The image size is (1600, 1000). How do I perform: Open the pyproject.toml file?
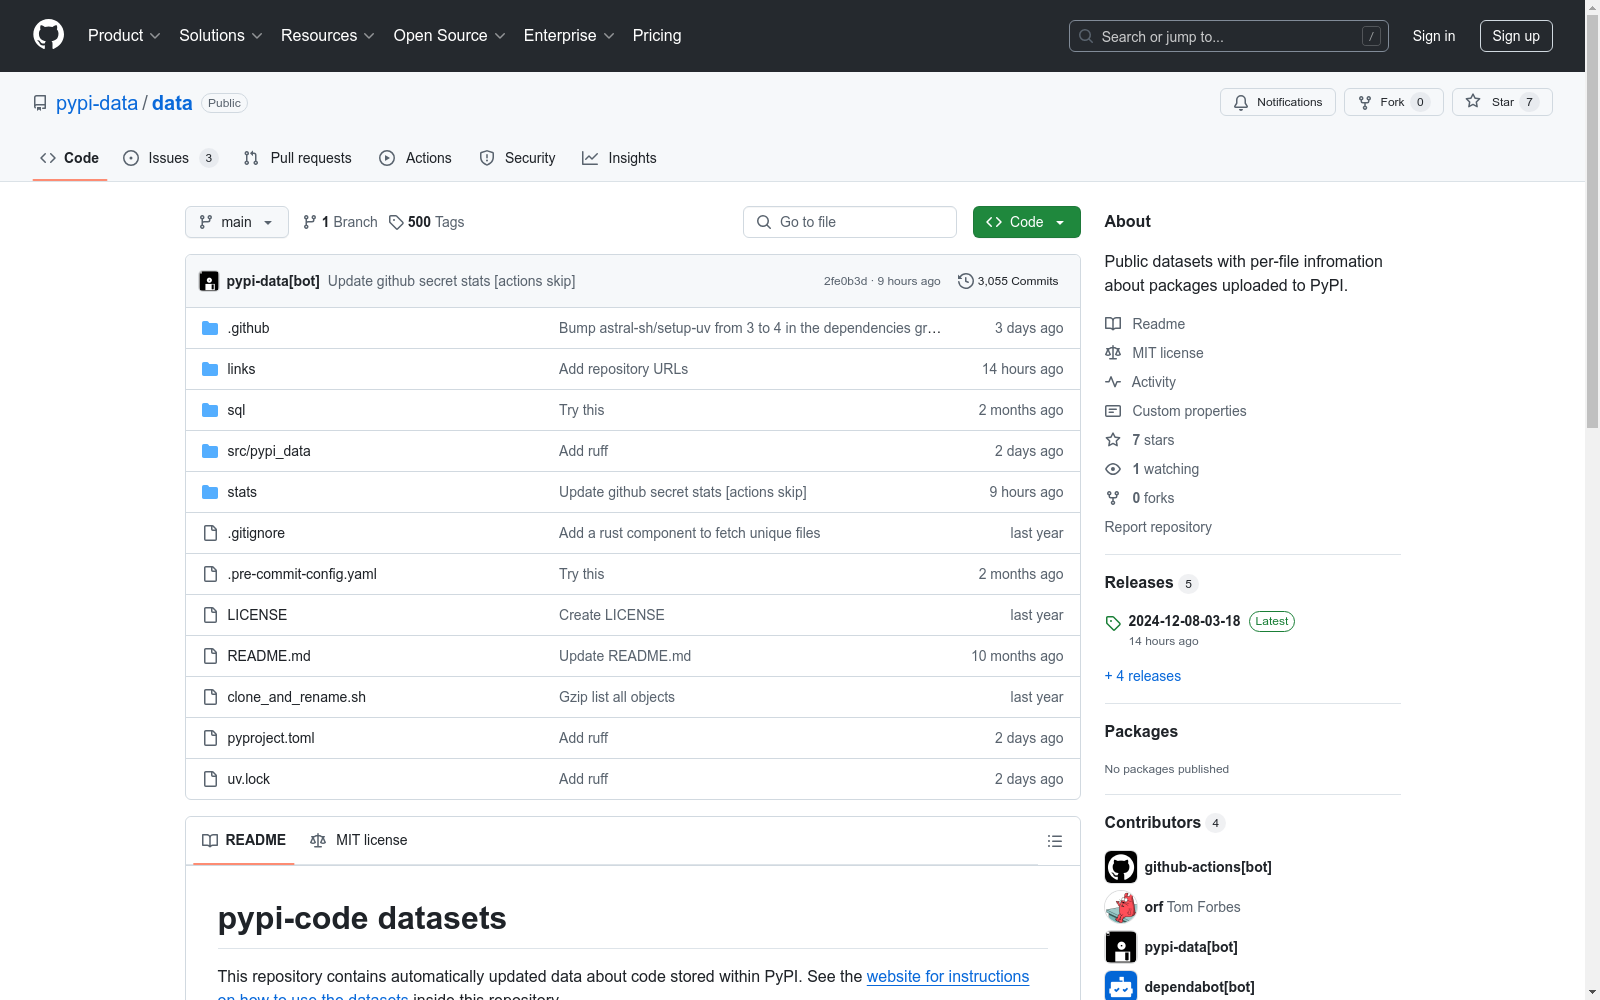(x=271, y=738)
